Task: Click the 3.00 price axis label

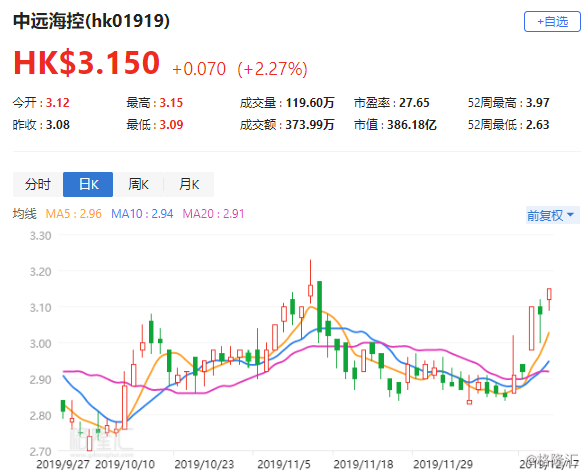Action: point(40,344)
